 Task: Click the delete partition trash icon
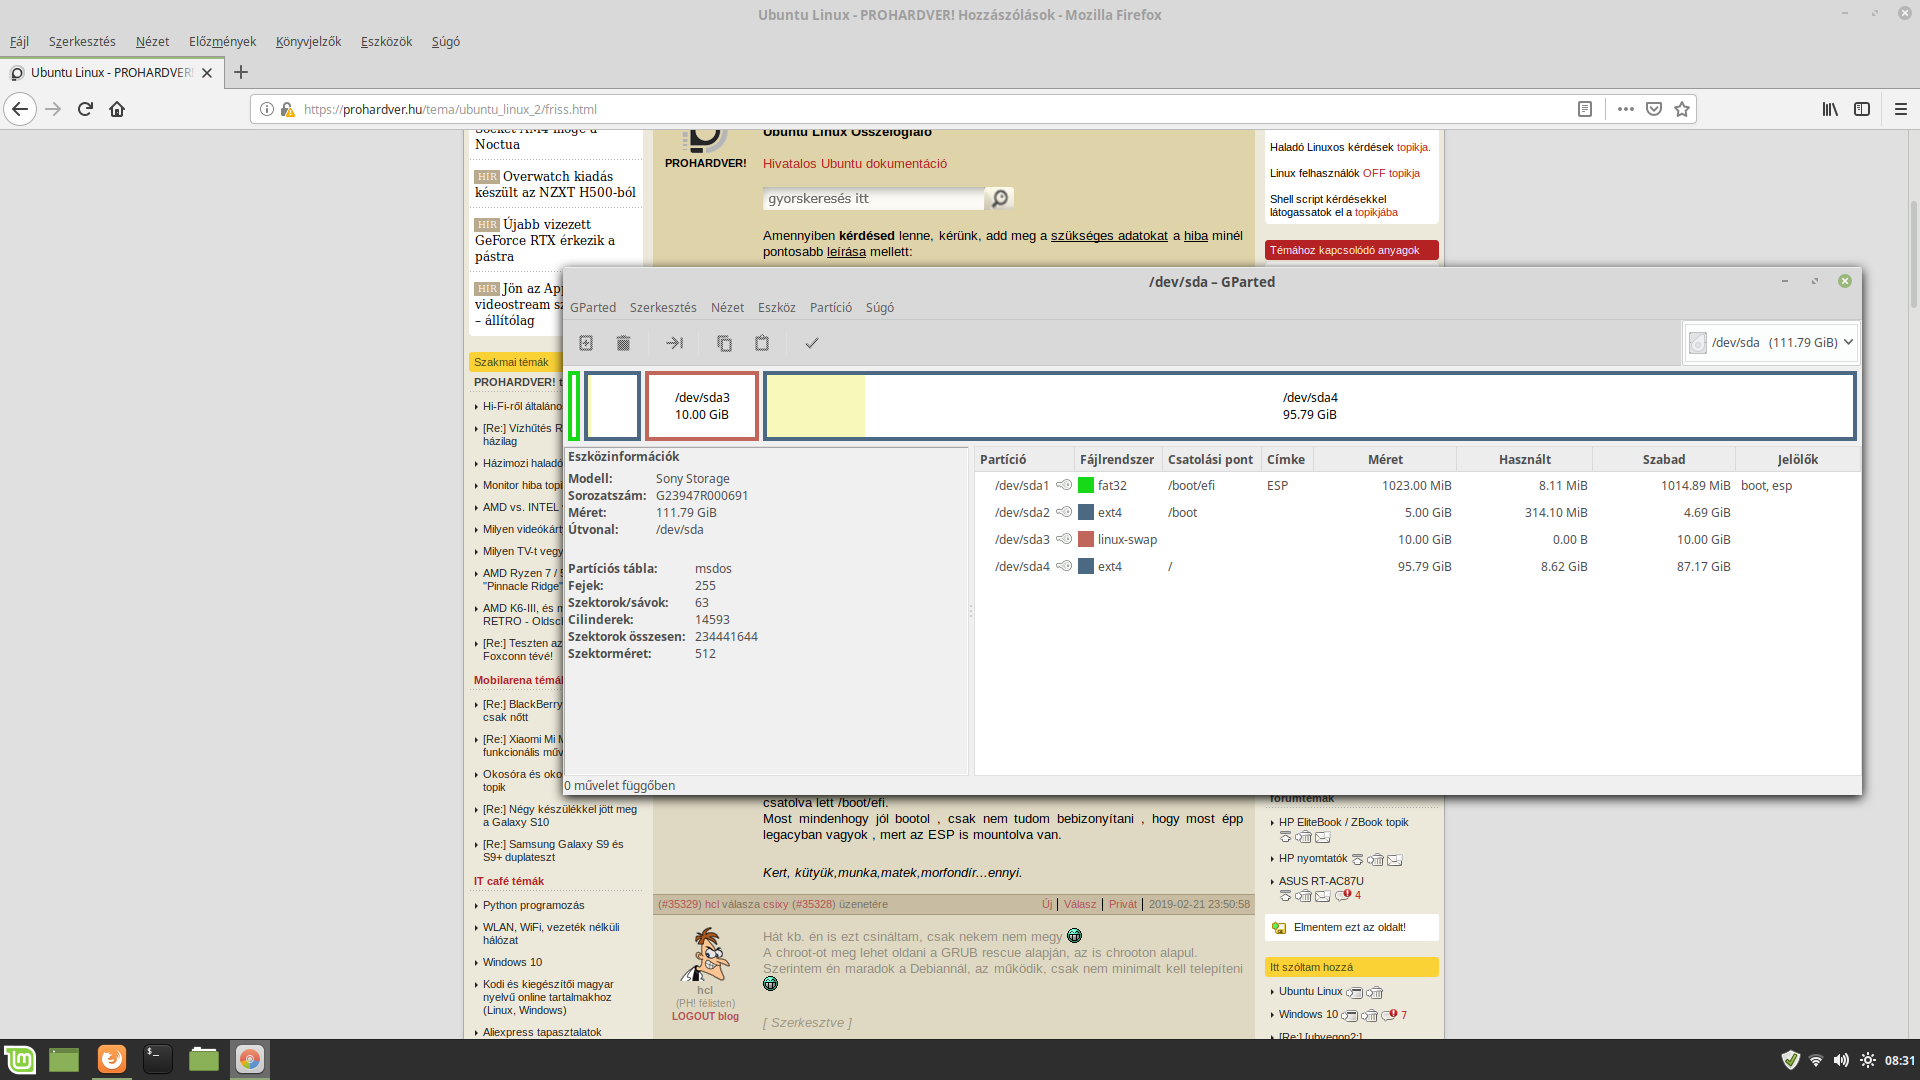coord(623,343)
